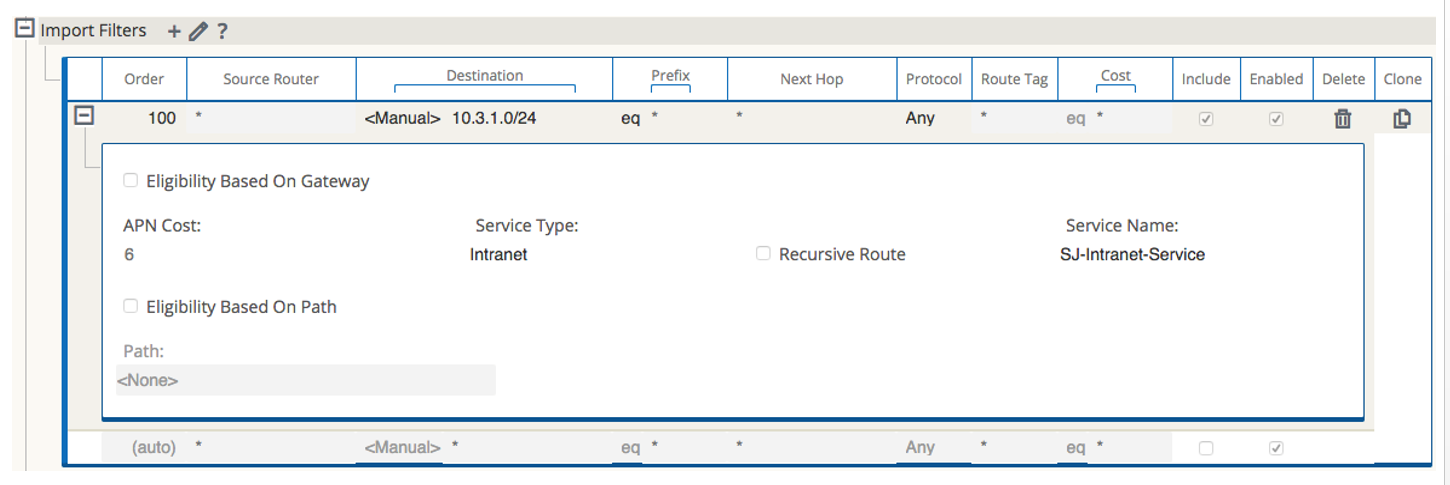The height and width of the screenshot is (485, 1450).
Task: Click the Source Router field in auto row
Action: 271,448
